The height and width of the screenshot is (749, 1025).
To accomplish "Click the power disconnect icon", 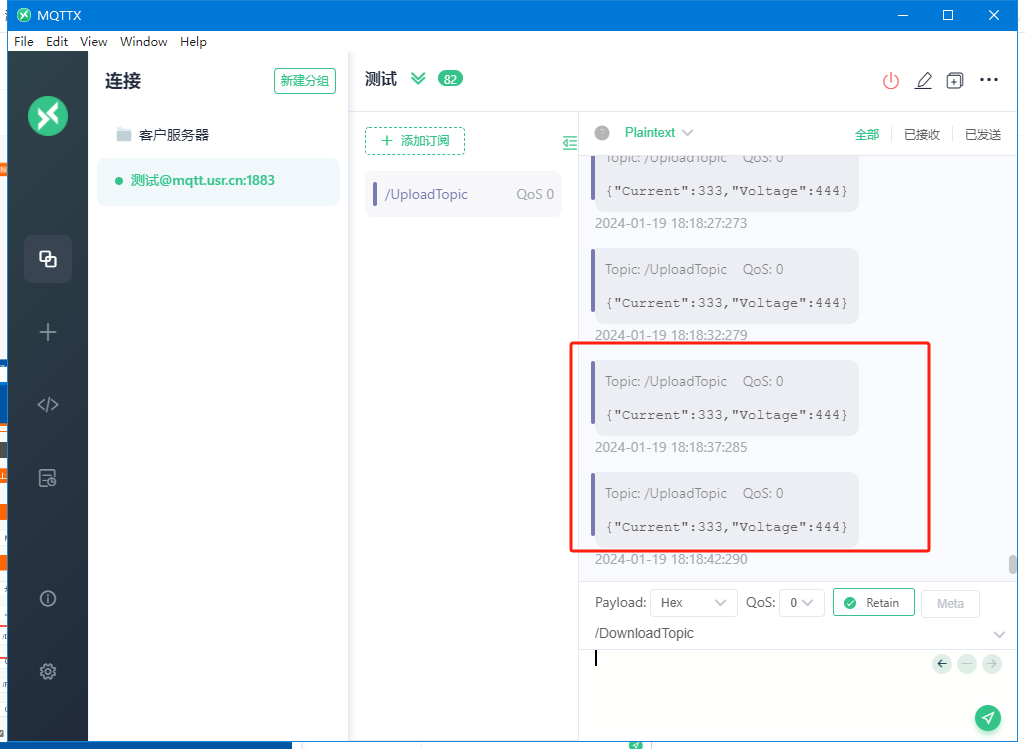I will pos(891,81).
